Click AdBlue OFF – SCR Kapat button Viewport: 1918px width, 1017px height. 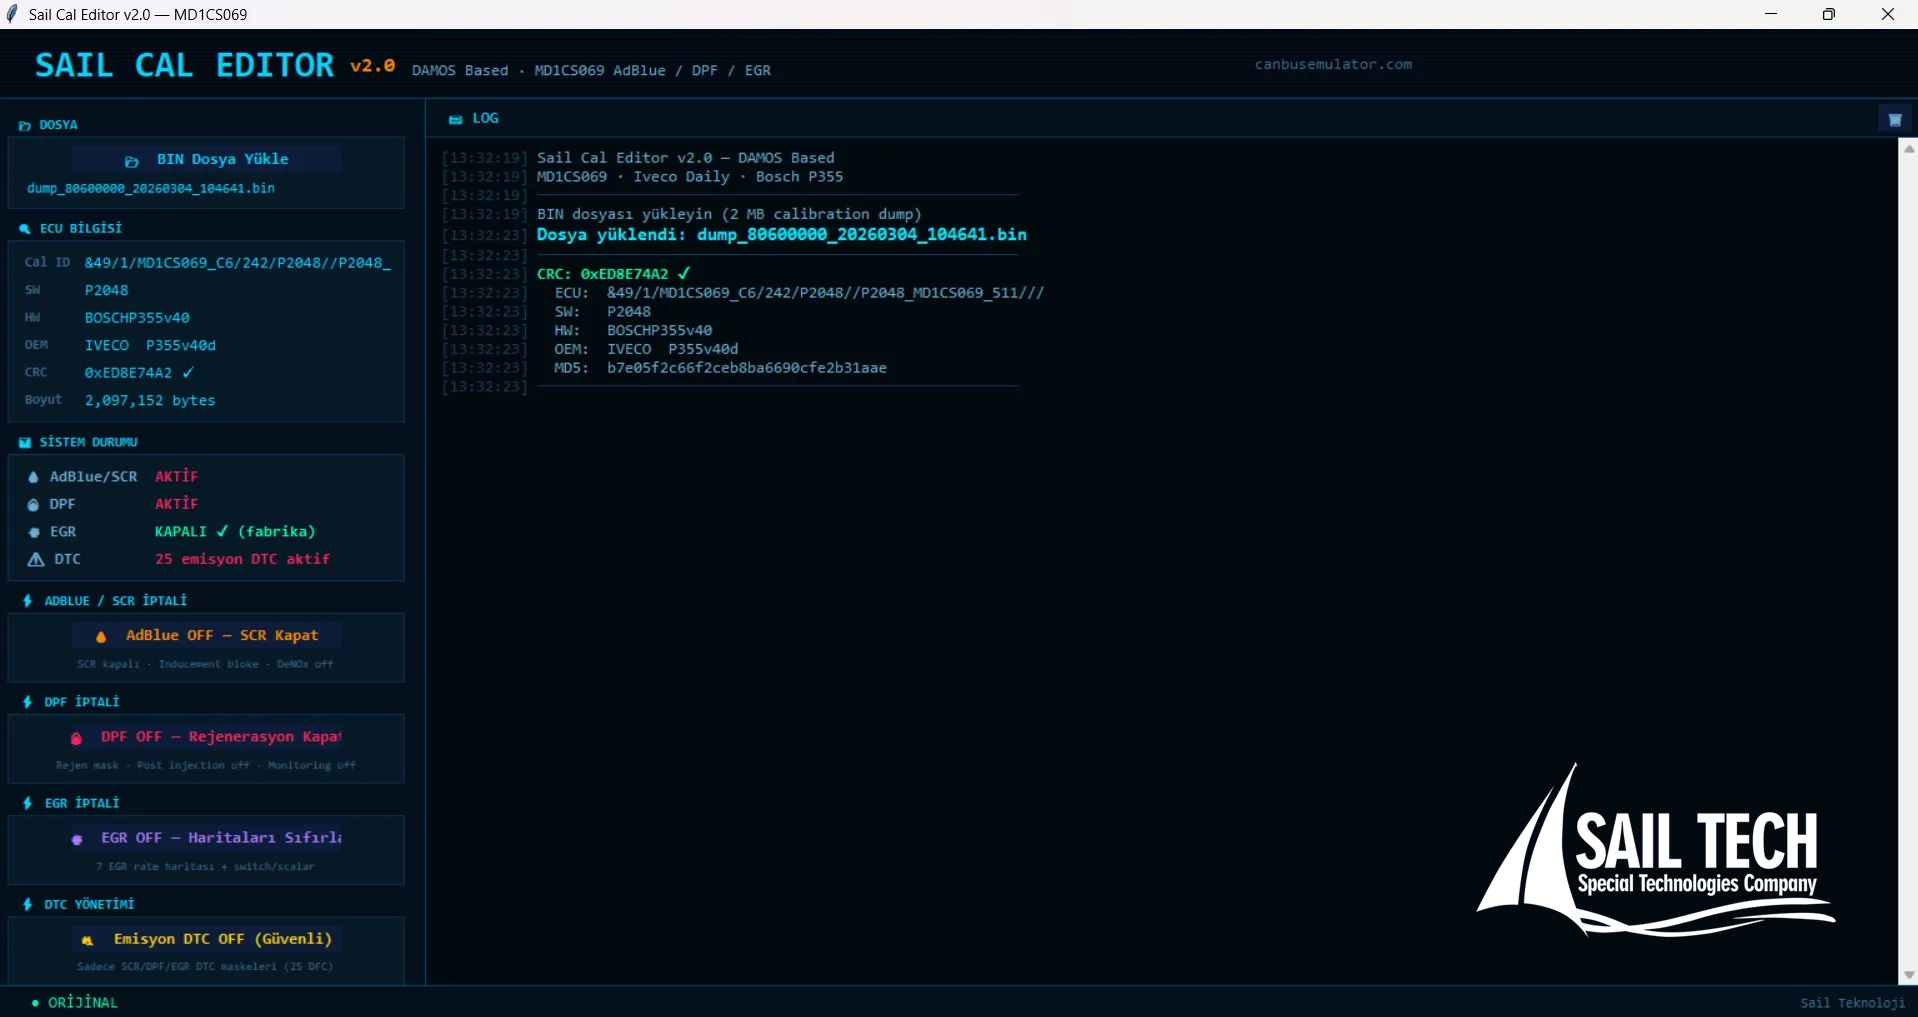coord(206,636)
